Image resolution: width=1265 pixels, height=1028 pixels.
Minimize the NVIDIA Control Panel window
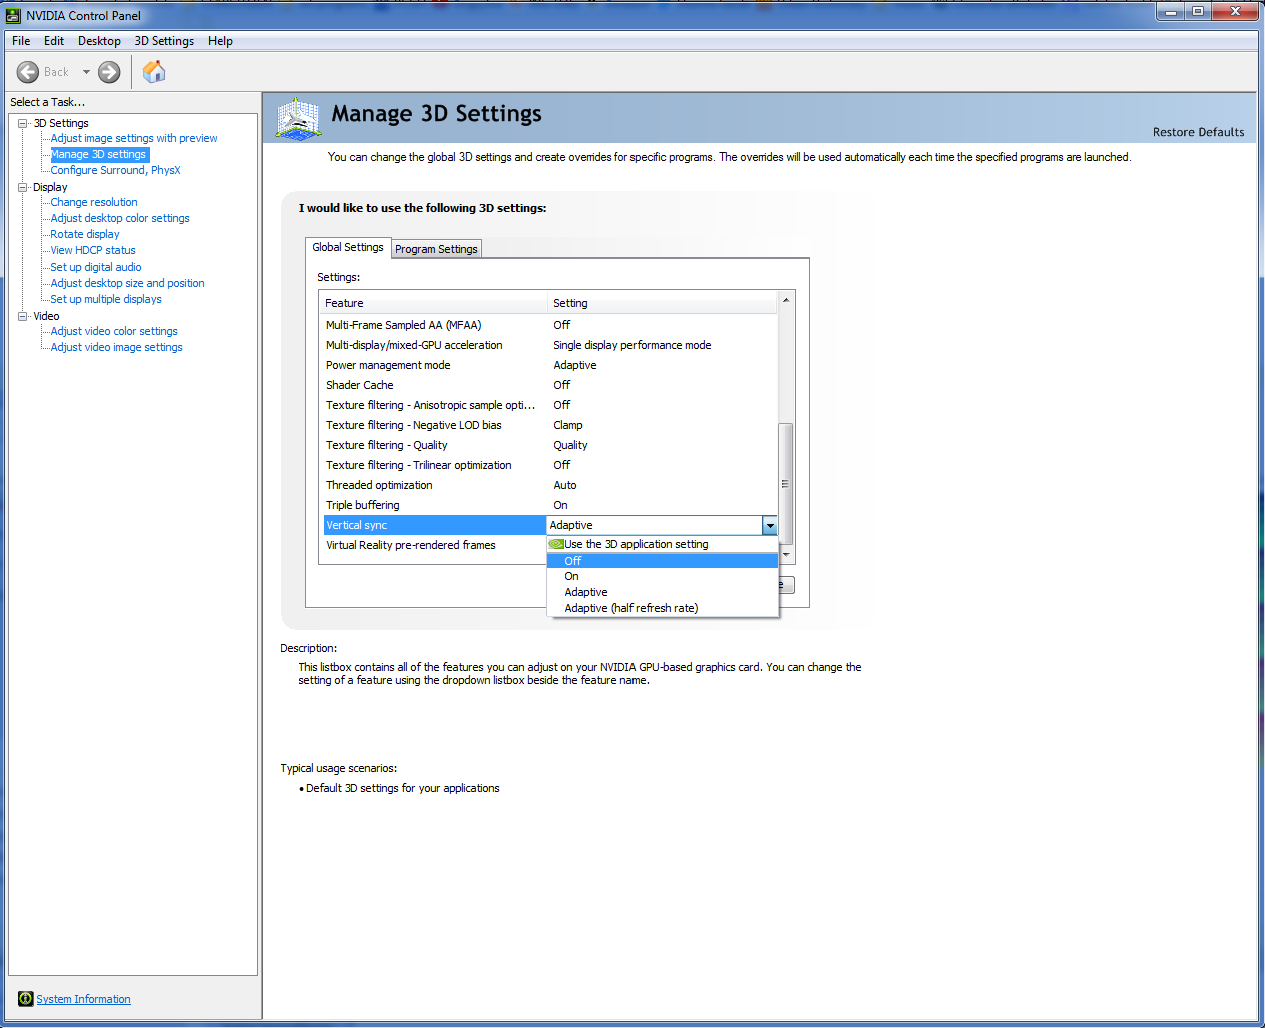pyautogui.click(x=1171, y=11)
